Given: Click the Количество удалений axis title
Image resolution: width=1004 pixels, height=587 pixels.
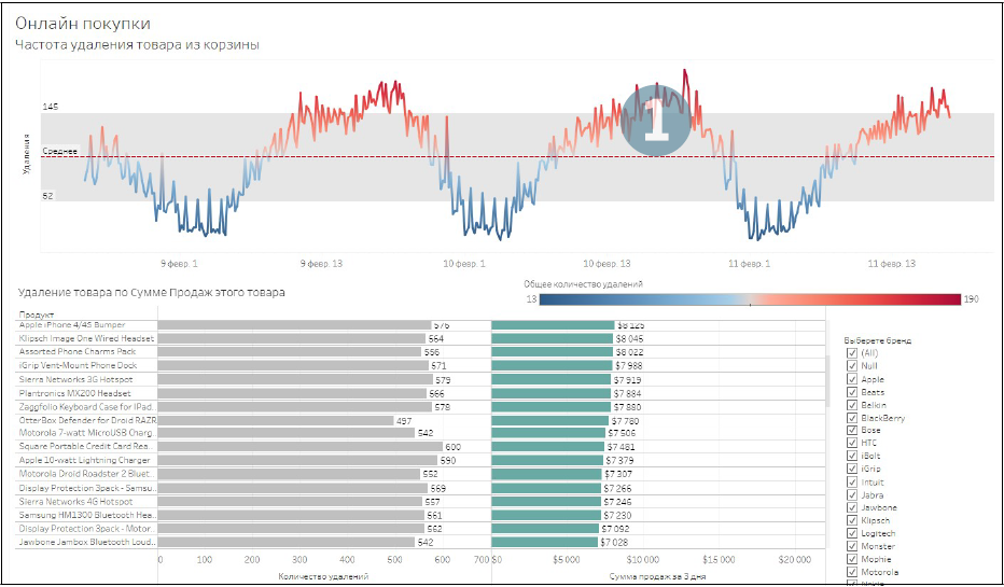Looking at the screenshot, I should click(324, 577).
